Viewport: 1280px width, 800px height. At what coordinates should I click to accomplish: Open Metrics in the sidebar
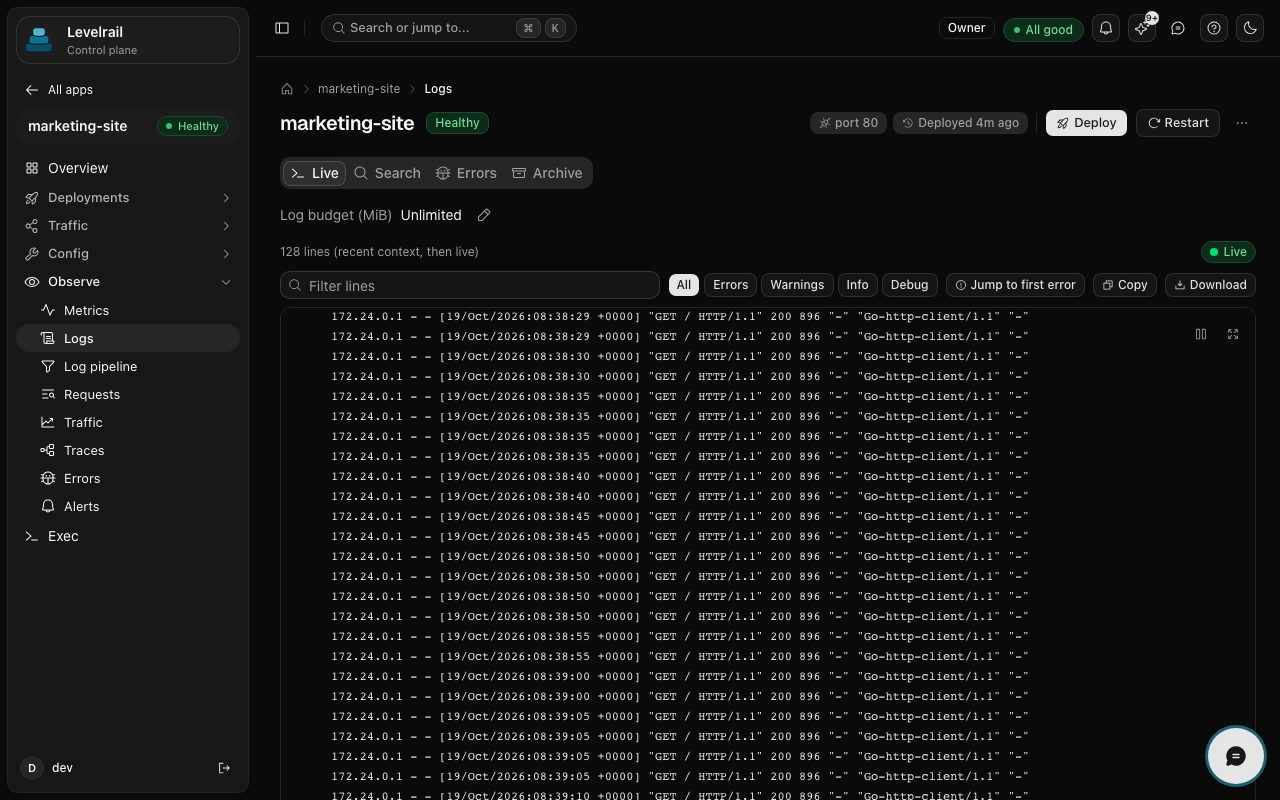point(128,311)
